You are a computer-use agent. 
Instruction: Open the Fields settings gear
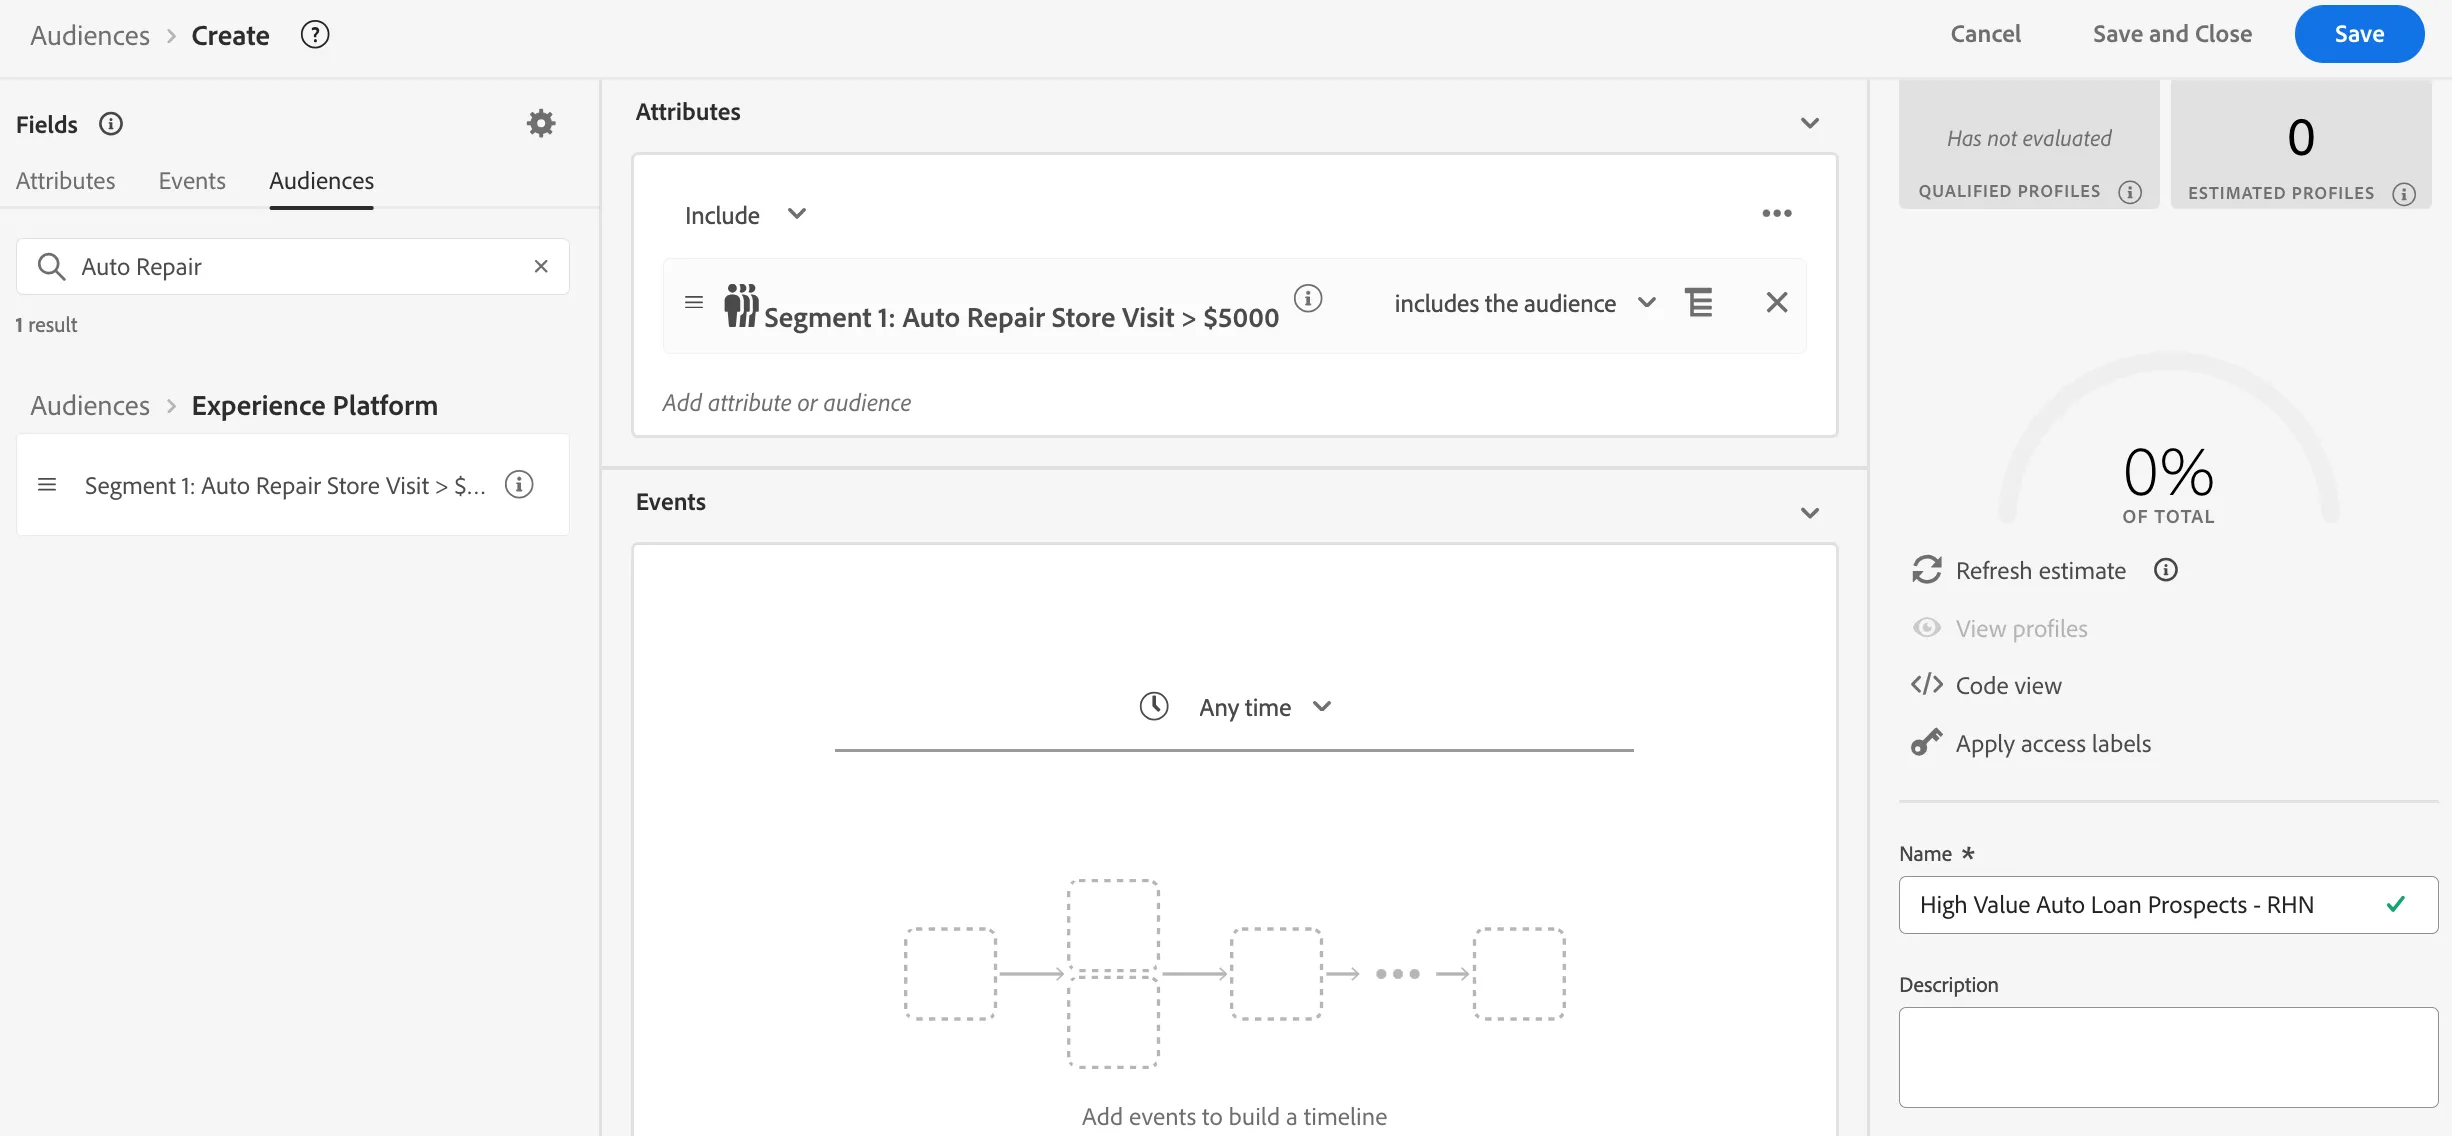pyautogui.click(x=541, y=123)
